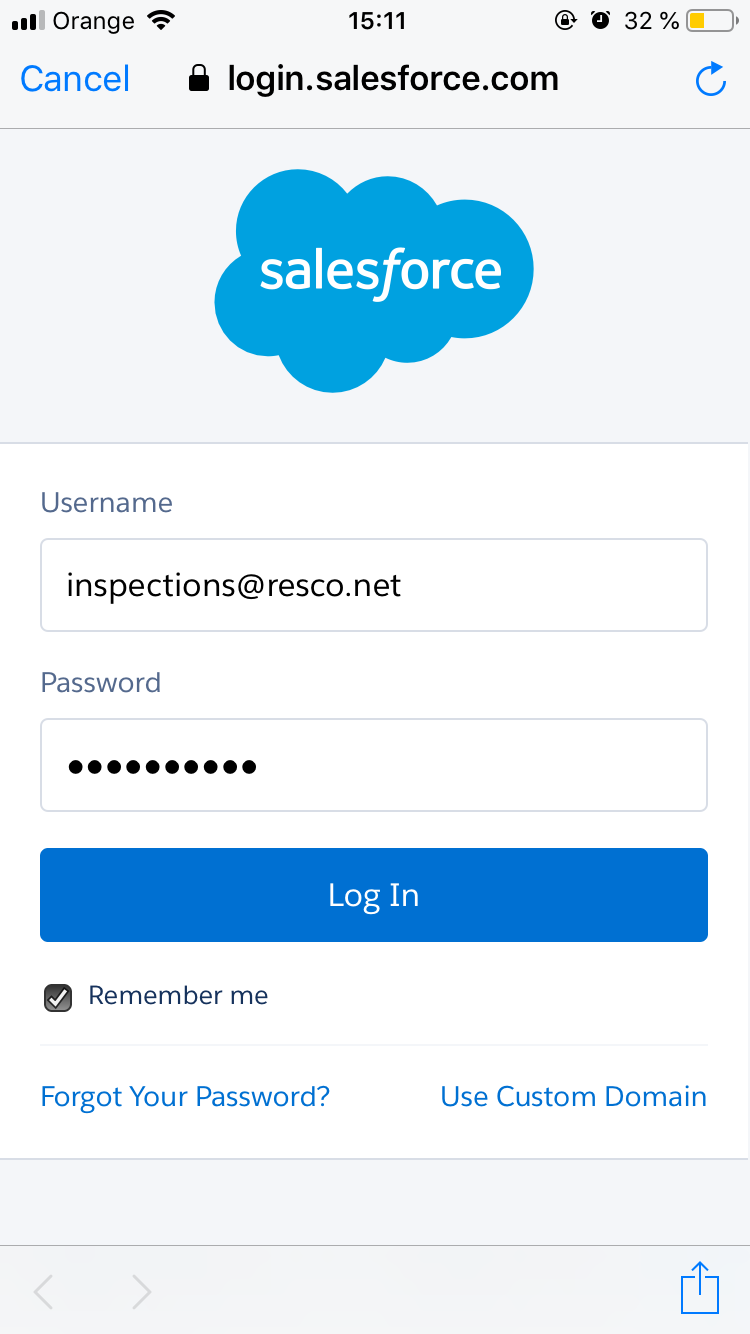The image size is (750, 1334).
Task: Tap the back navigation arrow
Action: (x=43, y=1292)
